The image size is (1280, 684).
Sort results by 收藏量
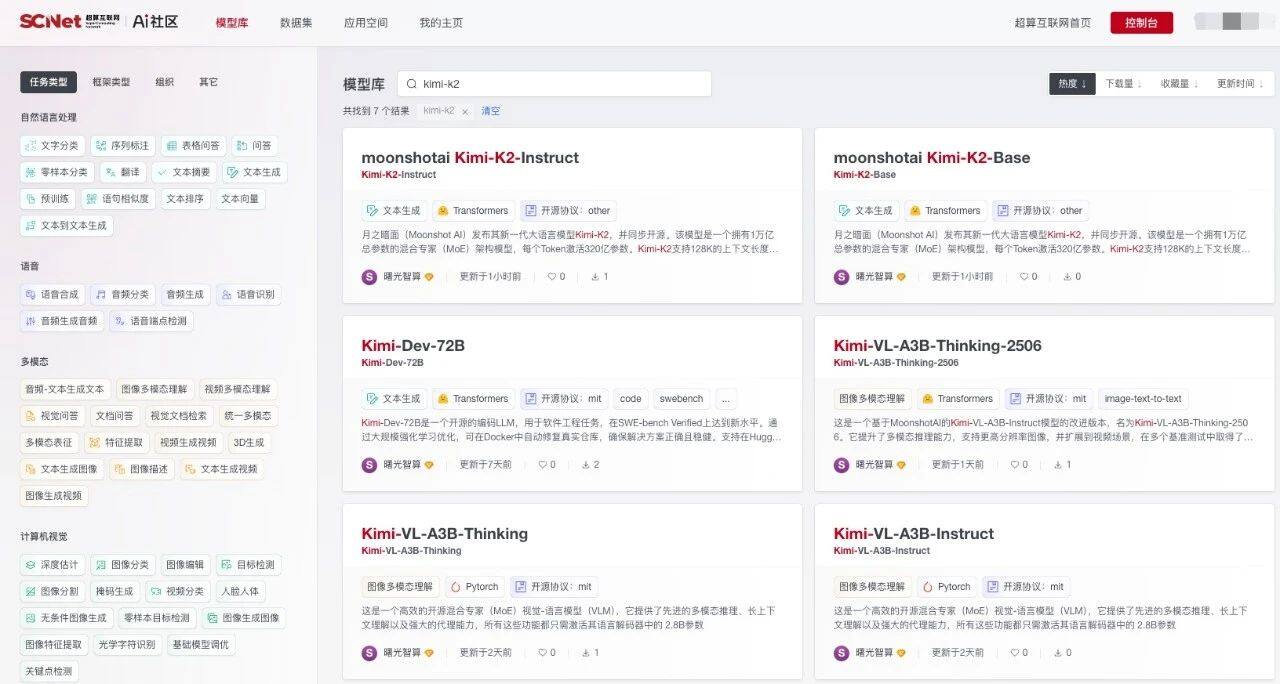tap(1179, 84)
